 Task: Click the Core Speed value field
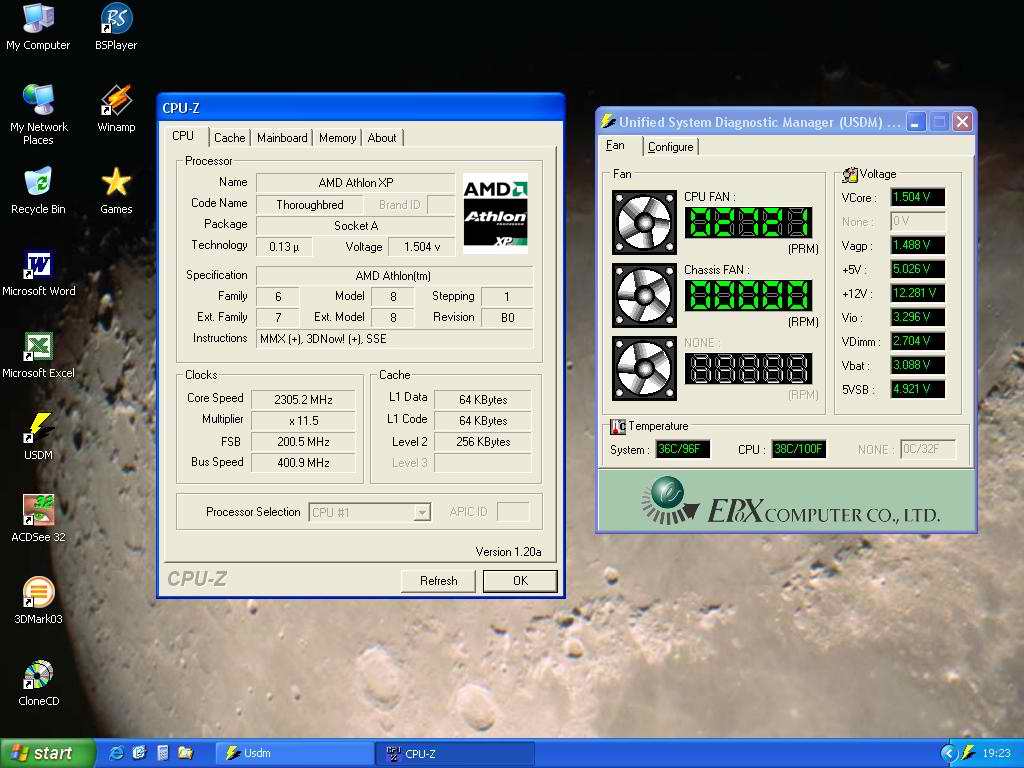[x=303, y=399]
